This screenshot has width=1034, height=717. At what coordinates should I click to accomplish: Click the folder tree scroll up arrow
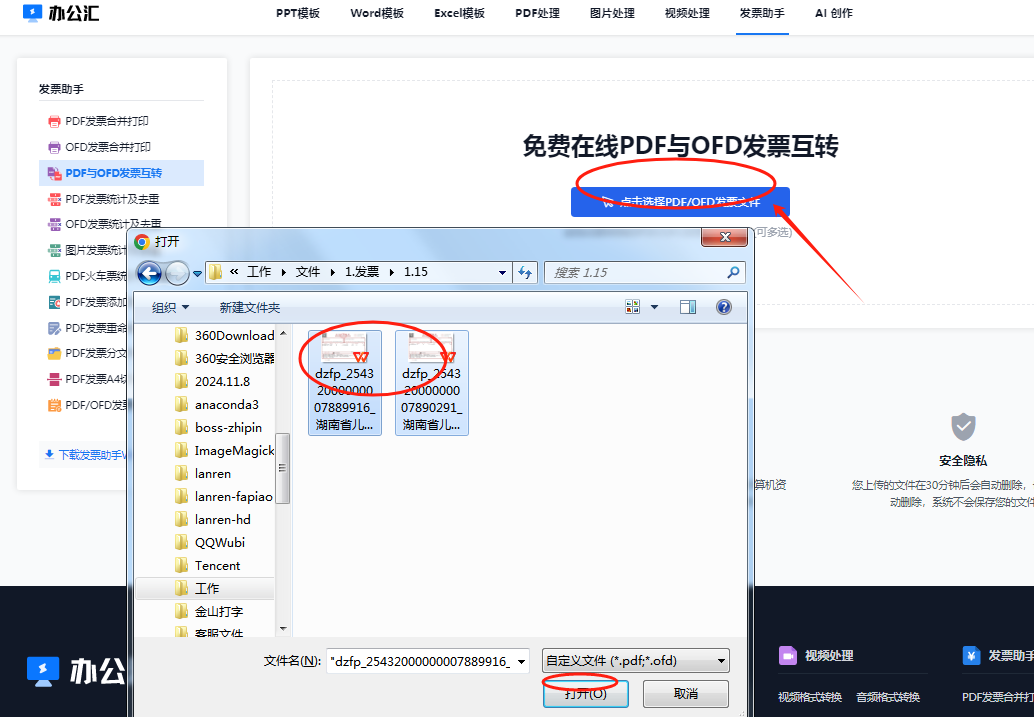pos(283,334)
